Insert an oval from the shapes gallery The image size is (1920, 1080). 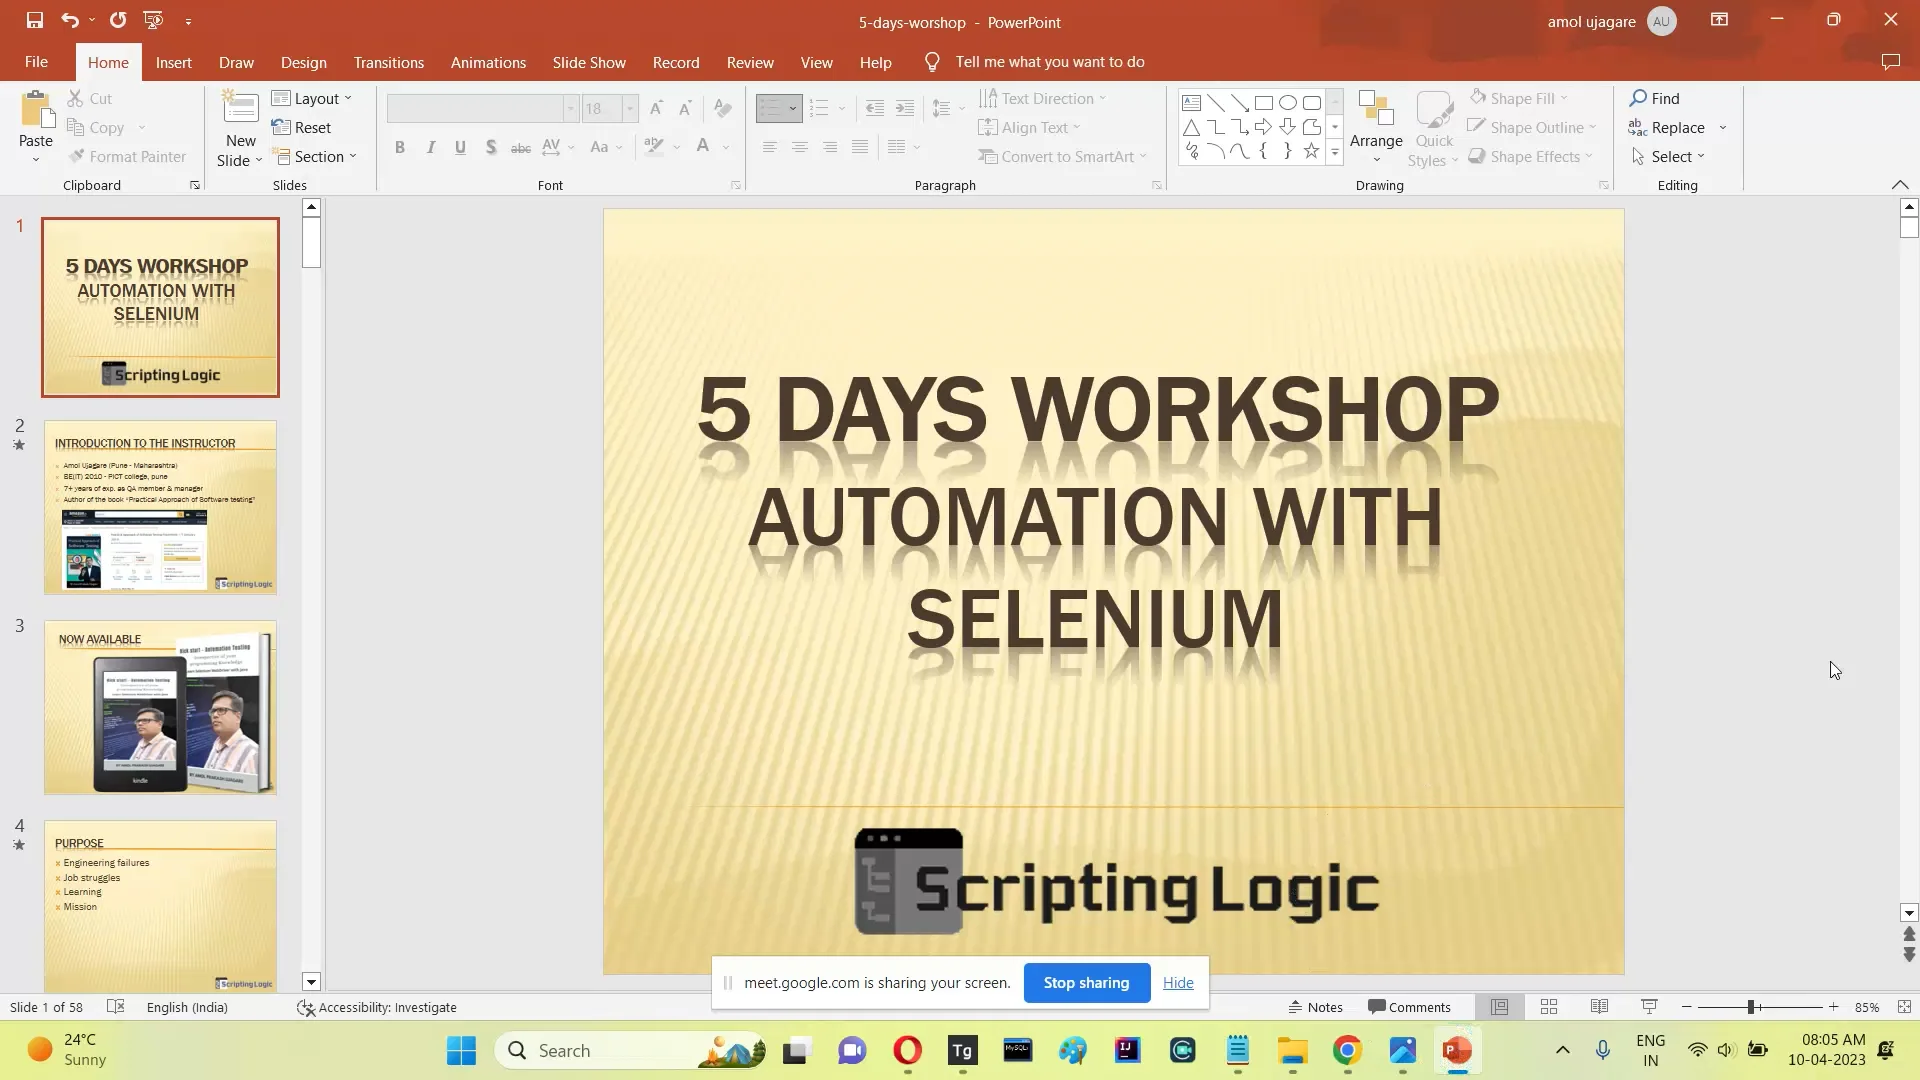1288,102
